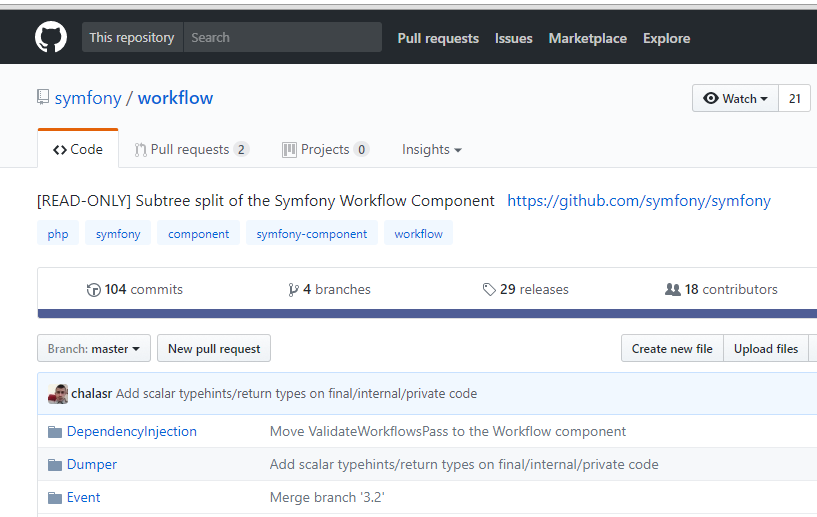Open the Watch dropdown button
Screen dimensions: 817x517
point(735,98)
